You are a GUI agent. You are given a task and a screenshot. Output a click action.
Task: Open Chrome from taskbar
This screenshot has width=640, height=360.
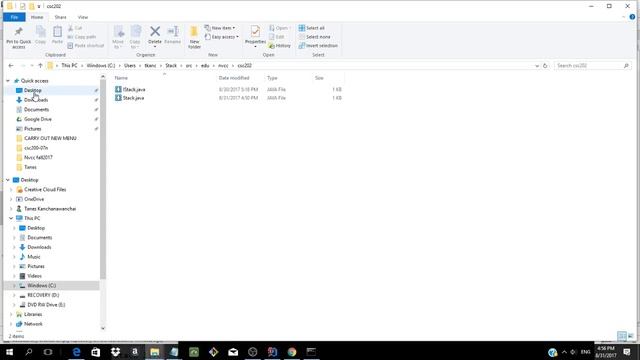coord(292,352)
